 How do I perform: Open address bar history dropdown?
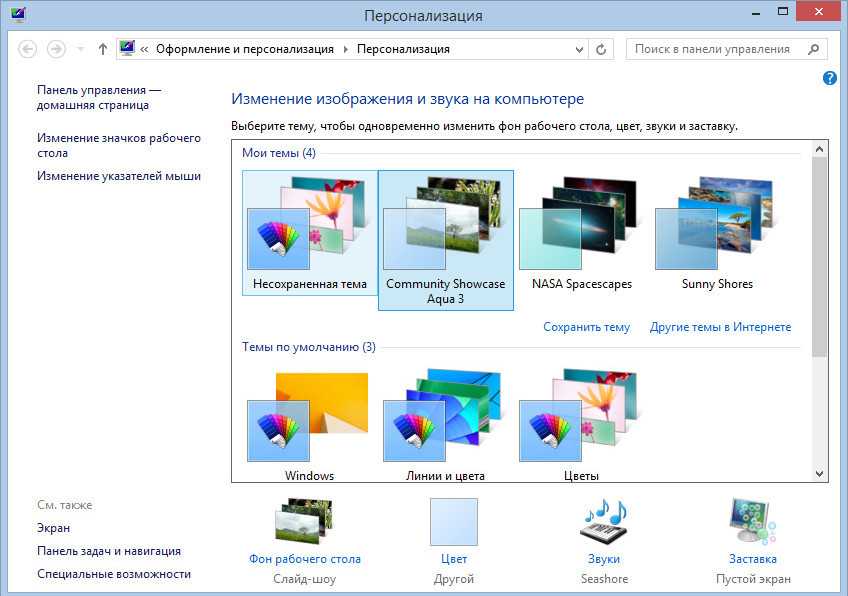[577, 49]
